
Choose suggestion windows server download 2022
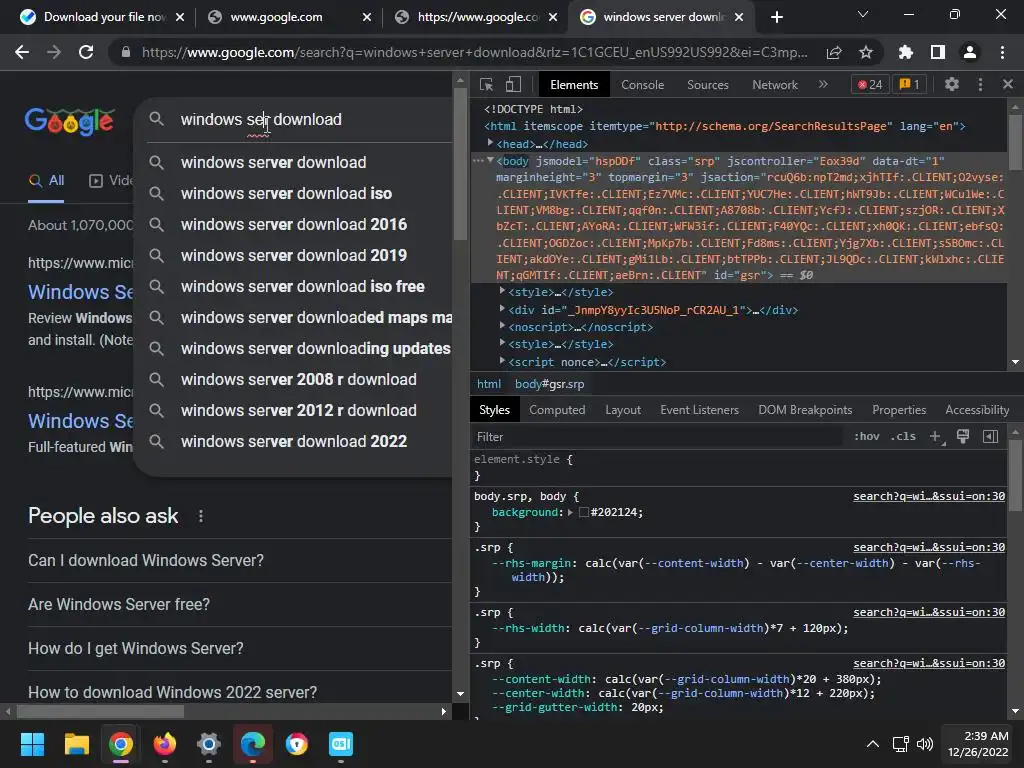pos(292,441)
